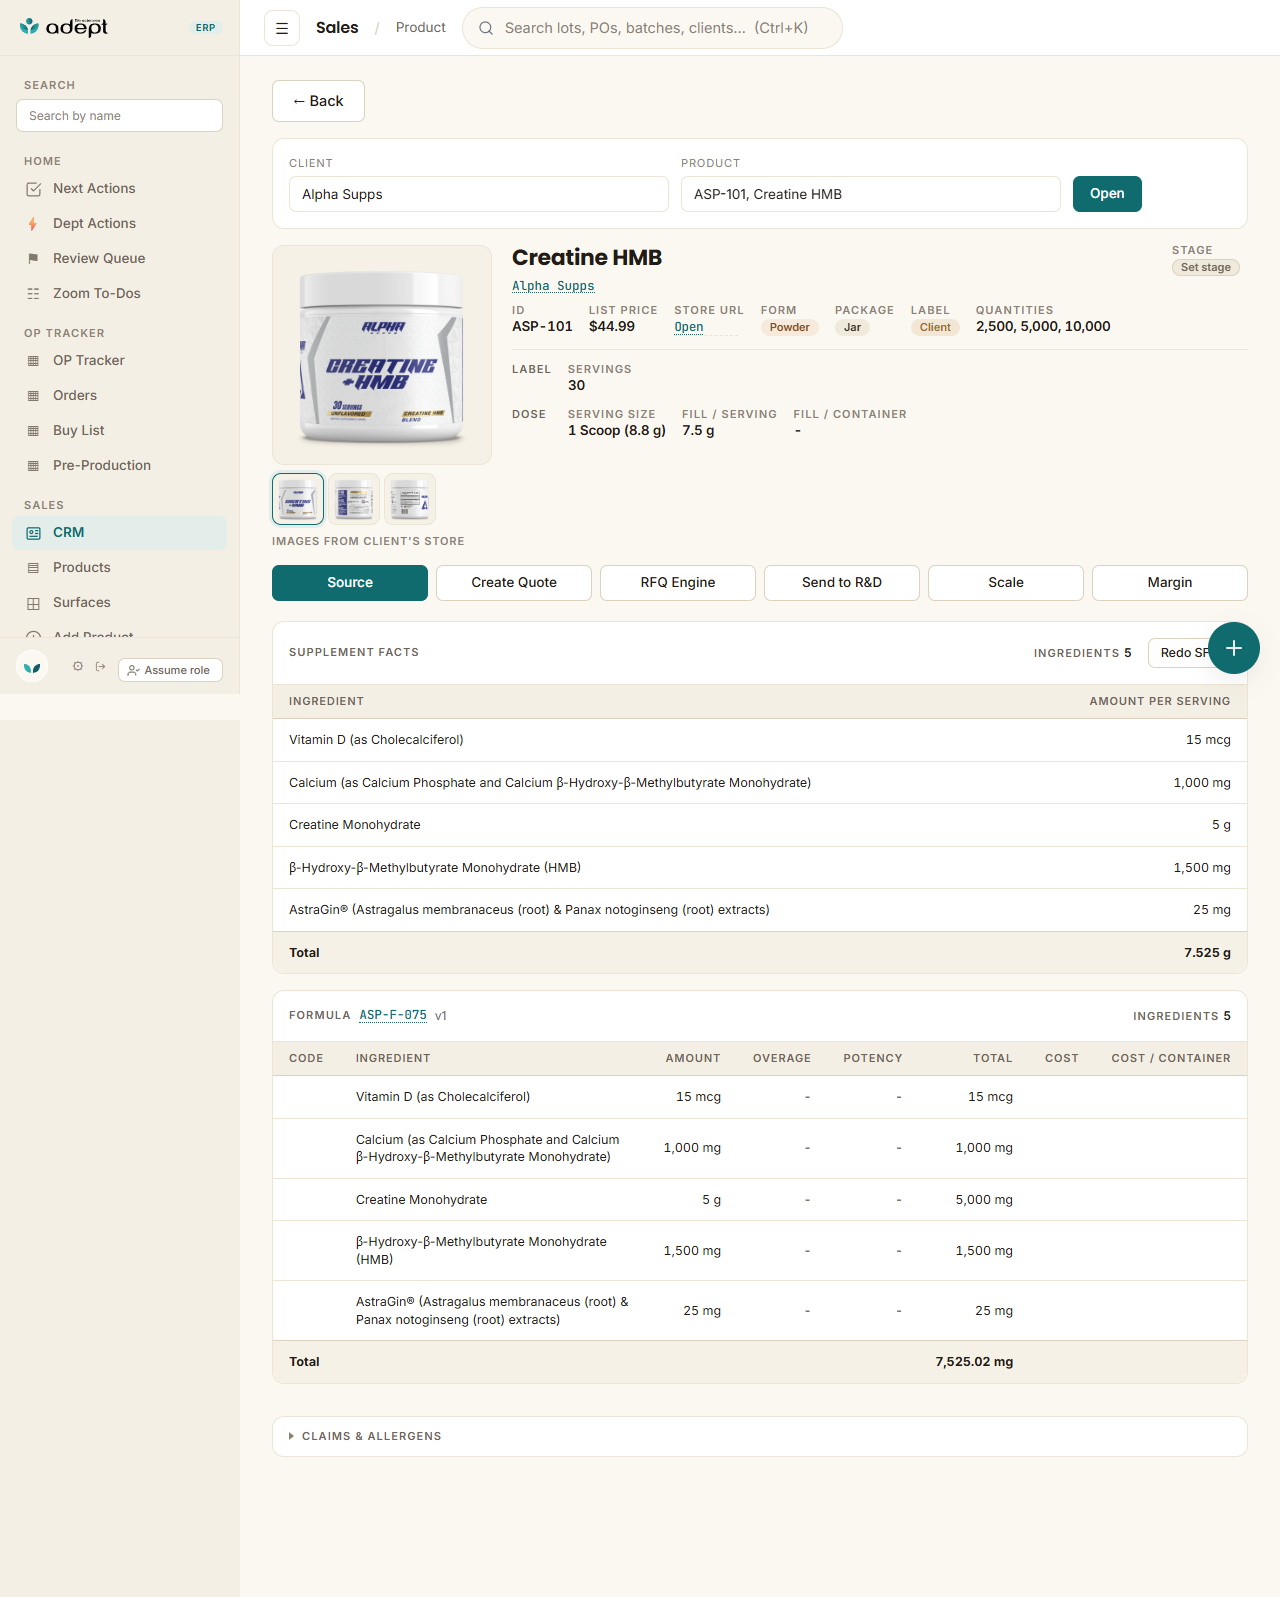Open the Store URL link
This screenshot has height=1597, width=1280.
pyautogui.click(x=689, y=327)
